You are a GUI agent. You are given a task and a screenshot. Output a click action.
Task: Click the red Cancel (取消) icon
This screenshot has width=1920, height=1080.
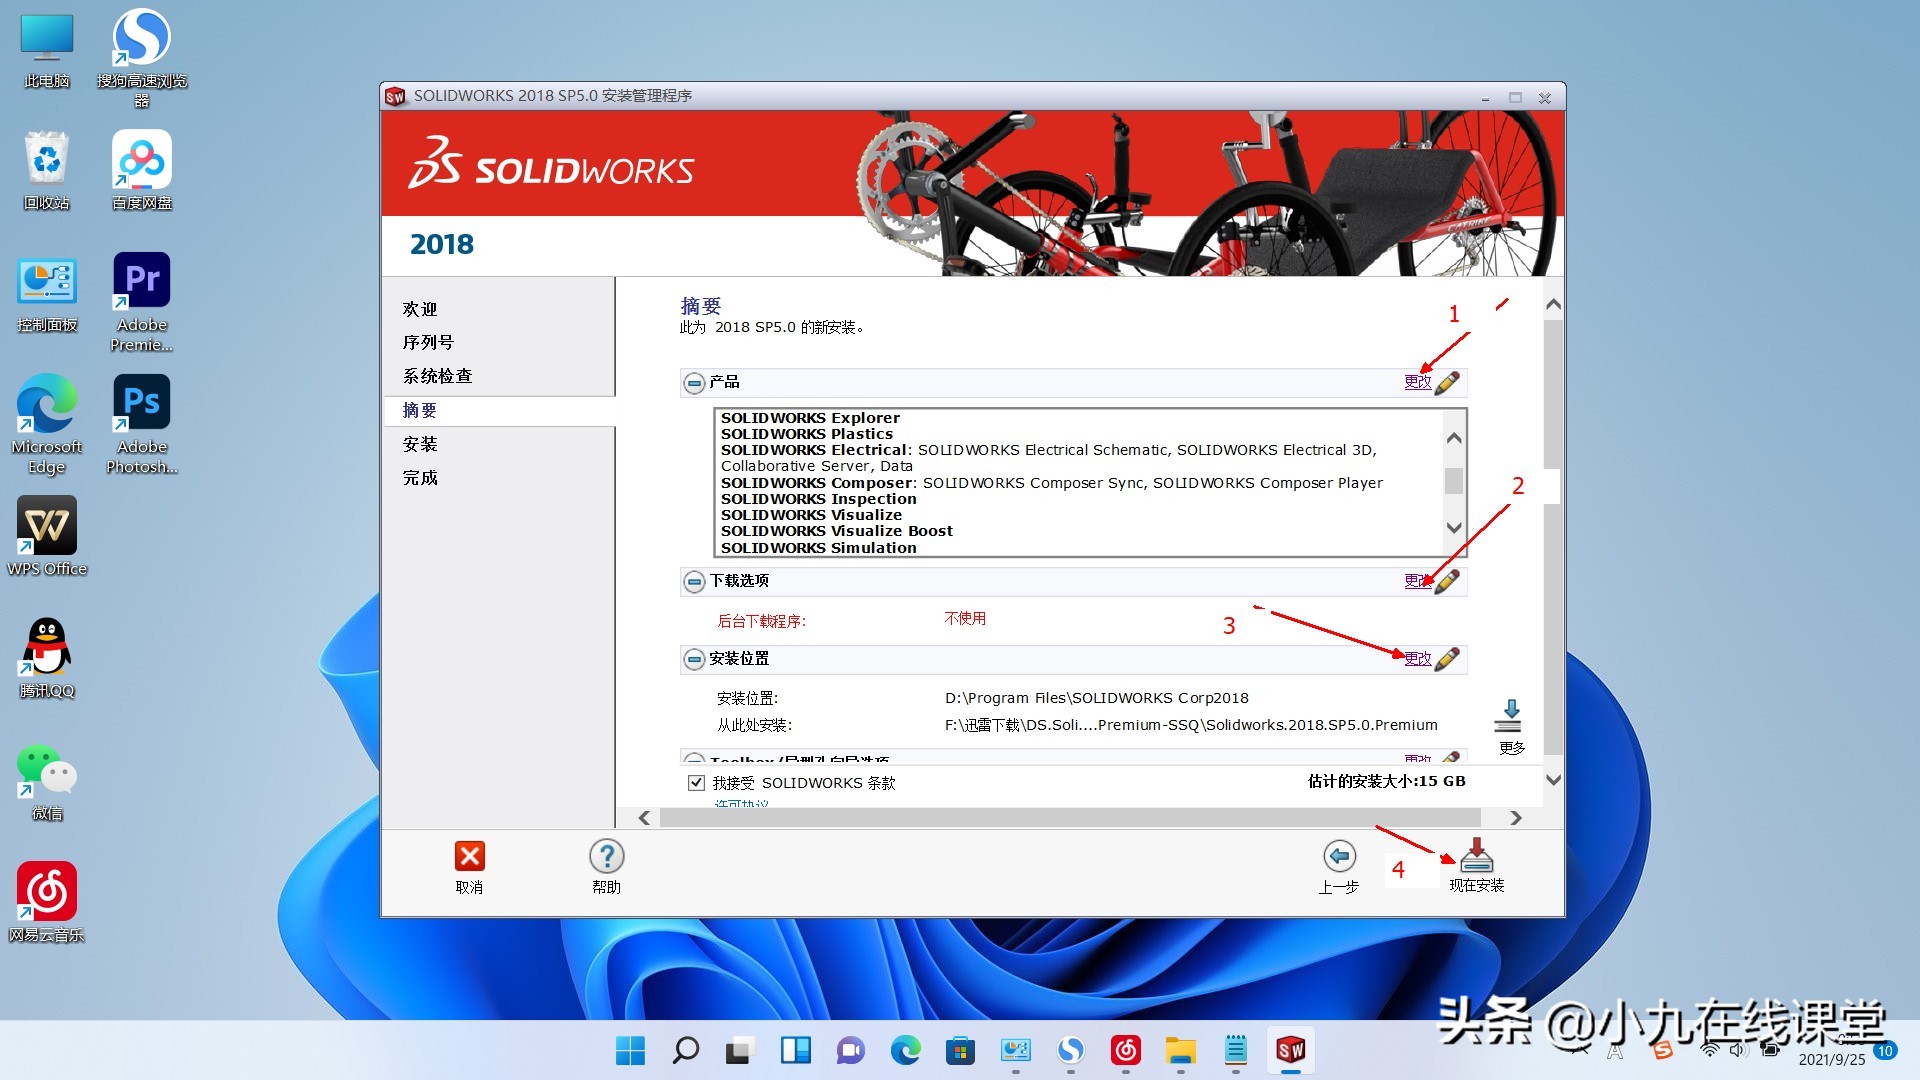coord(470,857)
